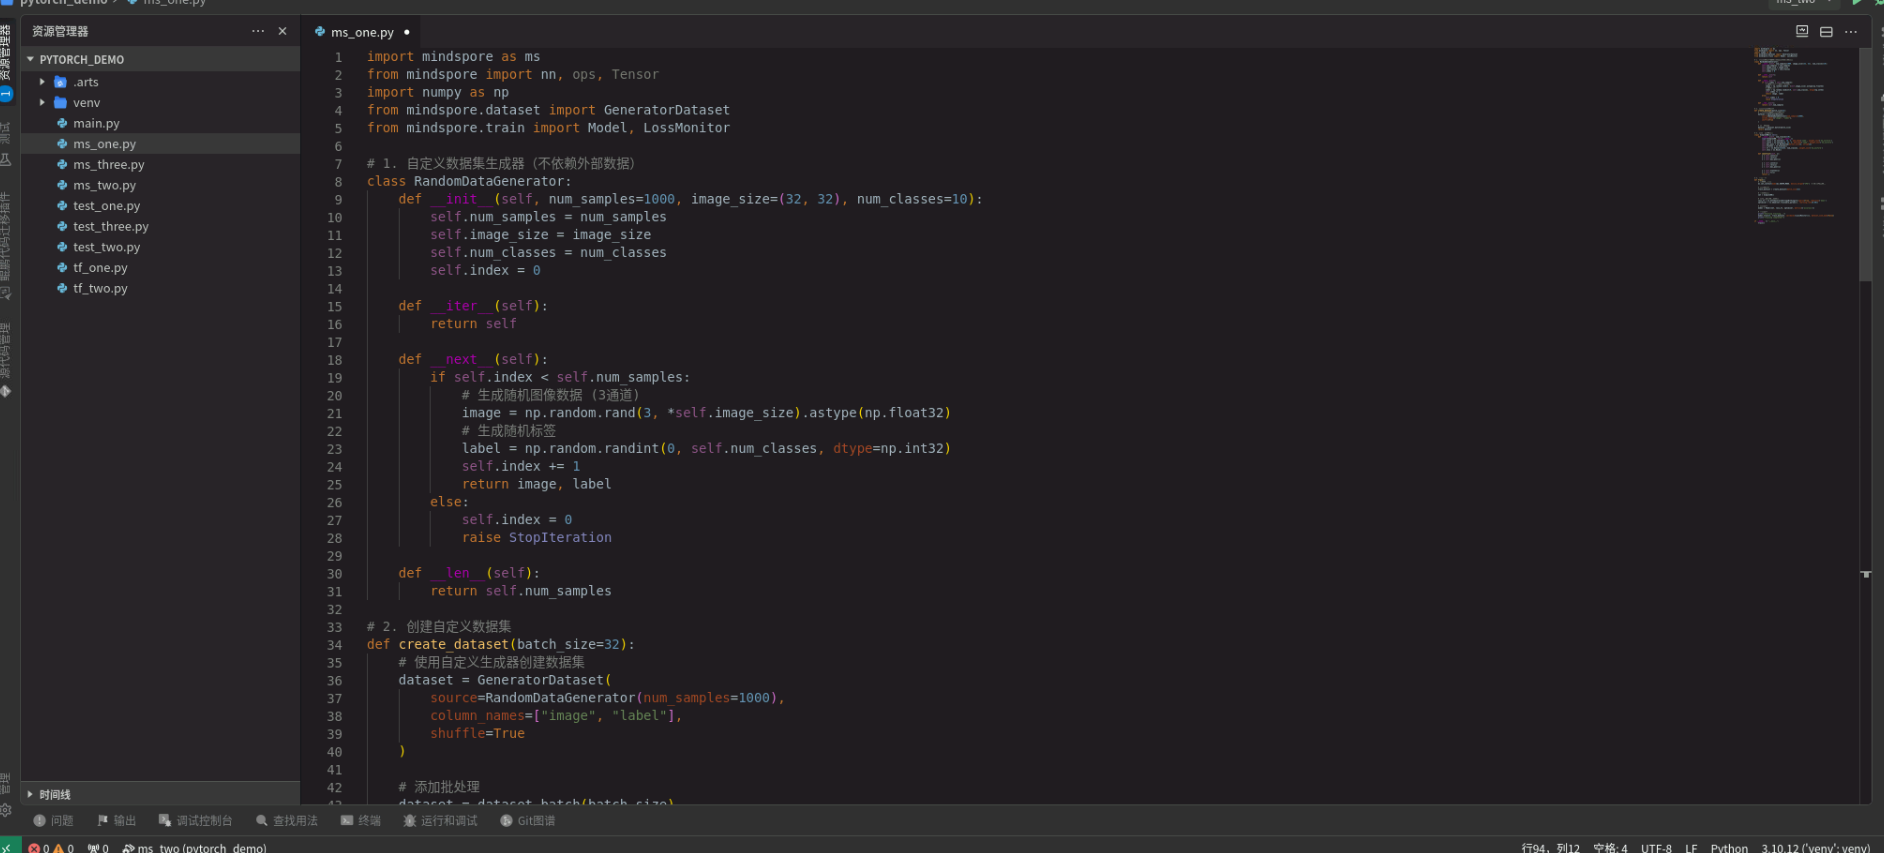The image size is (1884, 853).
Task: Open the Git graph panel tab
Action: pos(527,821)
